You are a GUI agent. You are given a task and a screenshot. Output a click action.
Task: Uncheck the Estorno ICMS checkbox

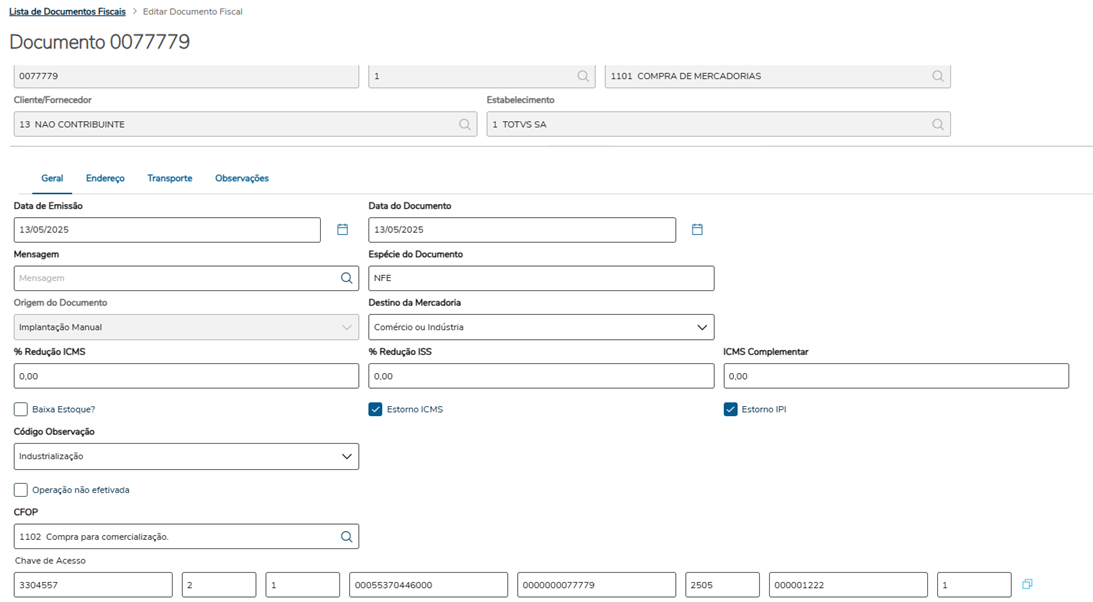[376, 409]
